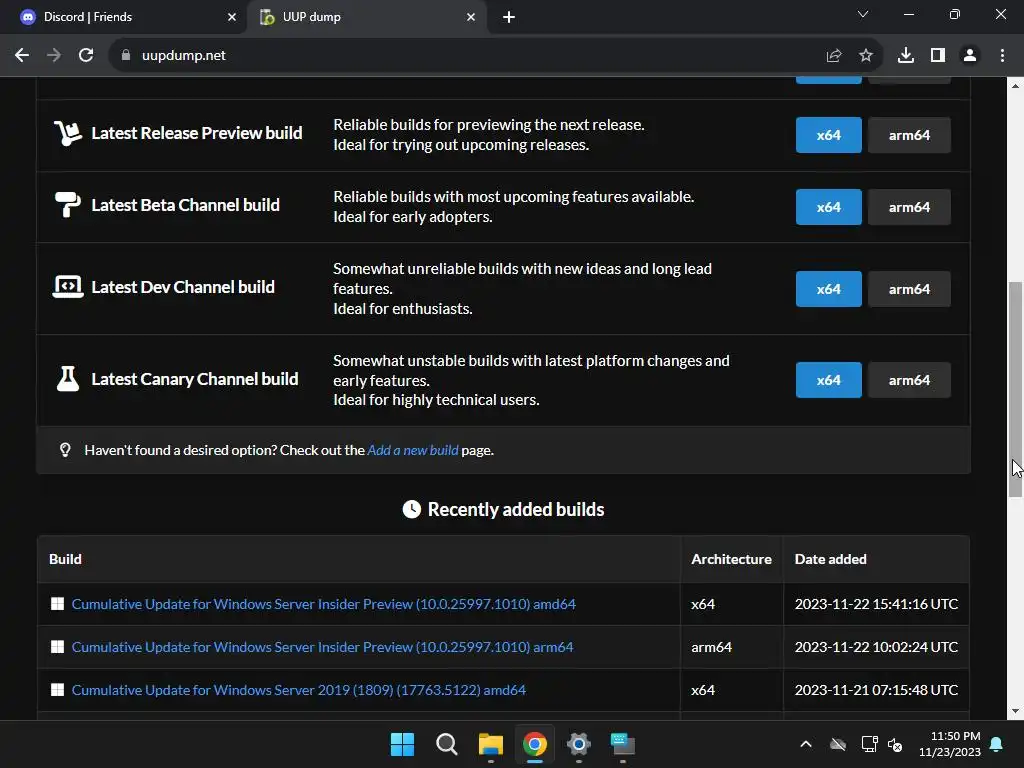Show hidden system tray icons chevron
Screen dimensions: 1024x768
806,744
